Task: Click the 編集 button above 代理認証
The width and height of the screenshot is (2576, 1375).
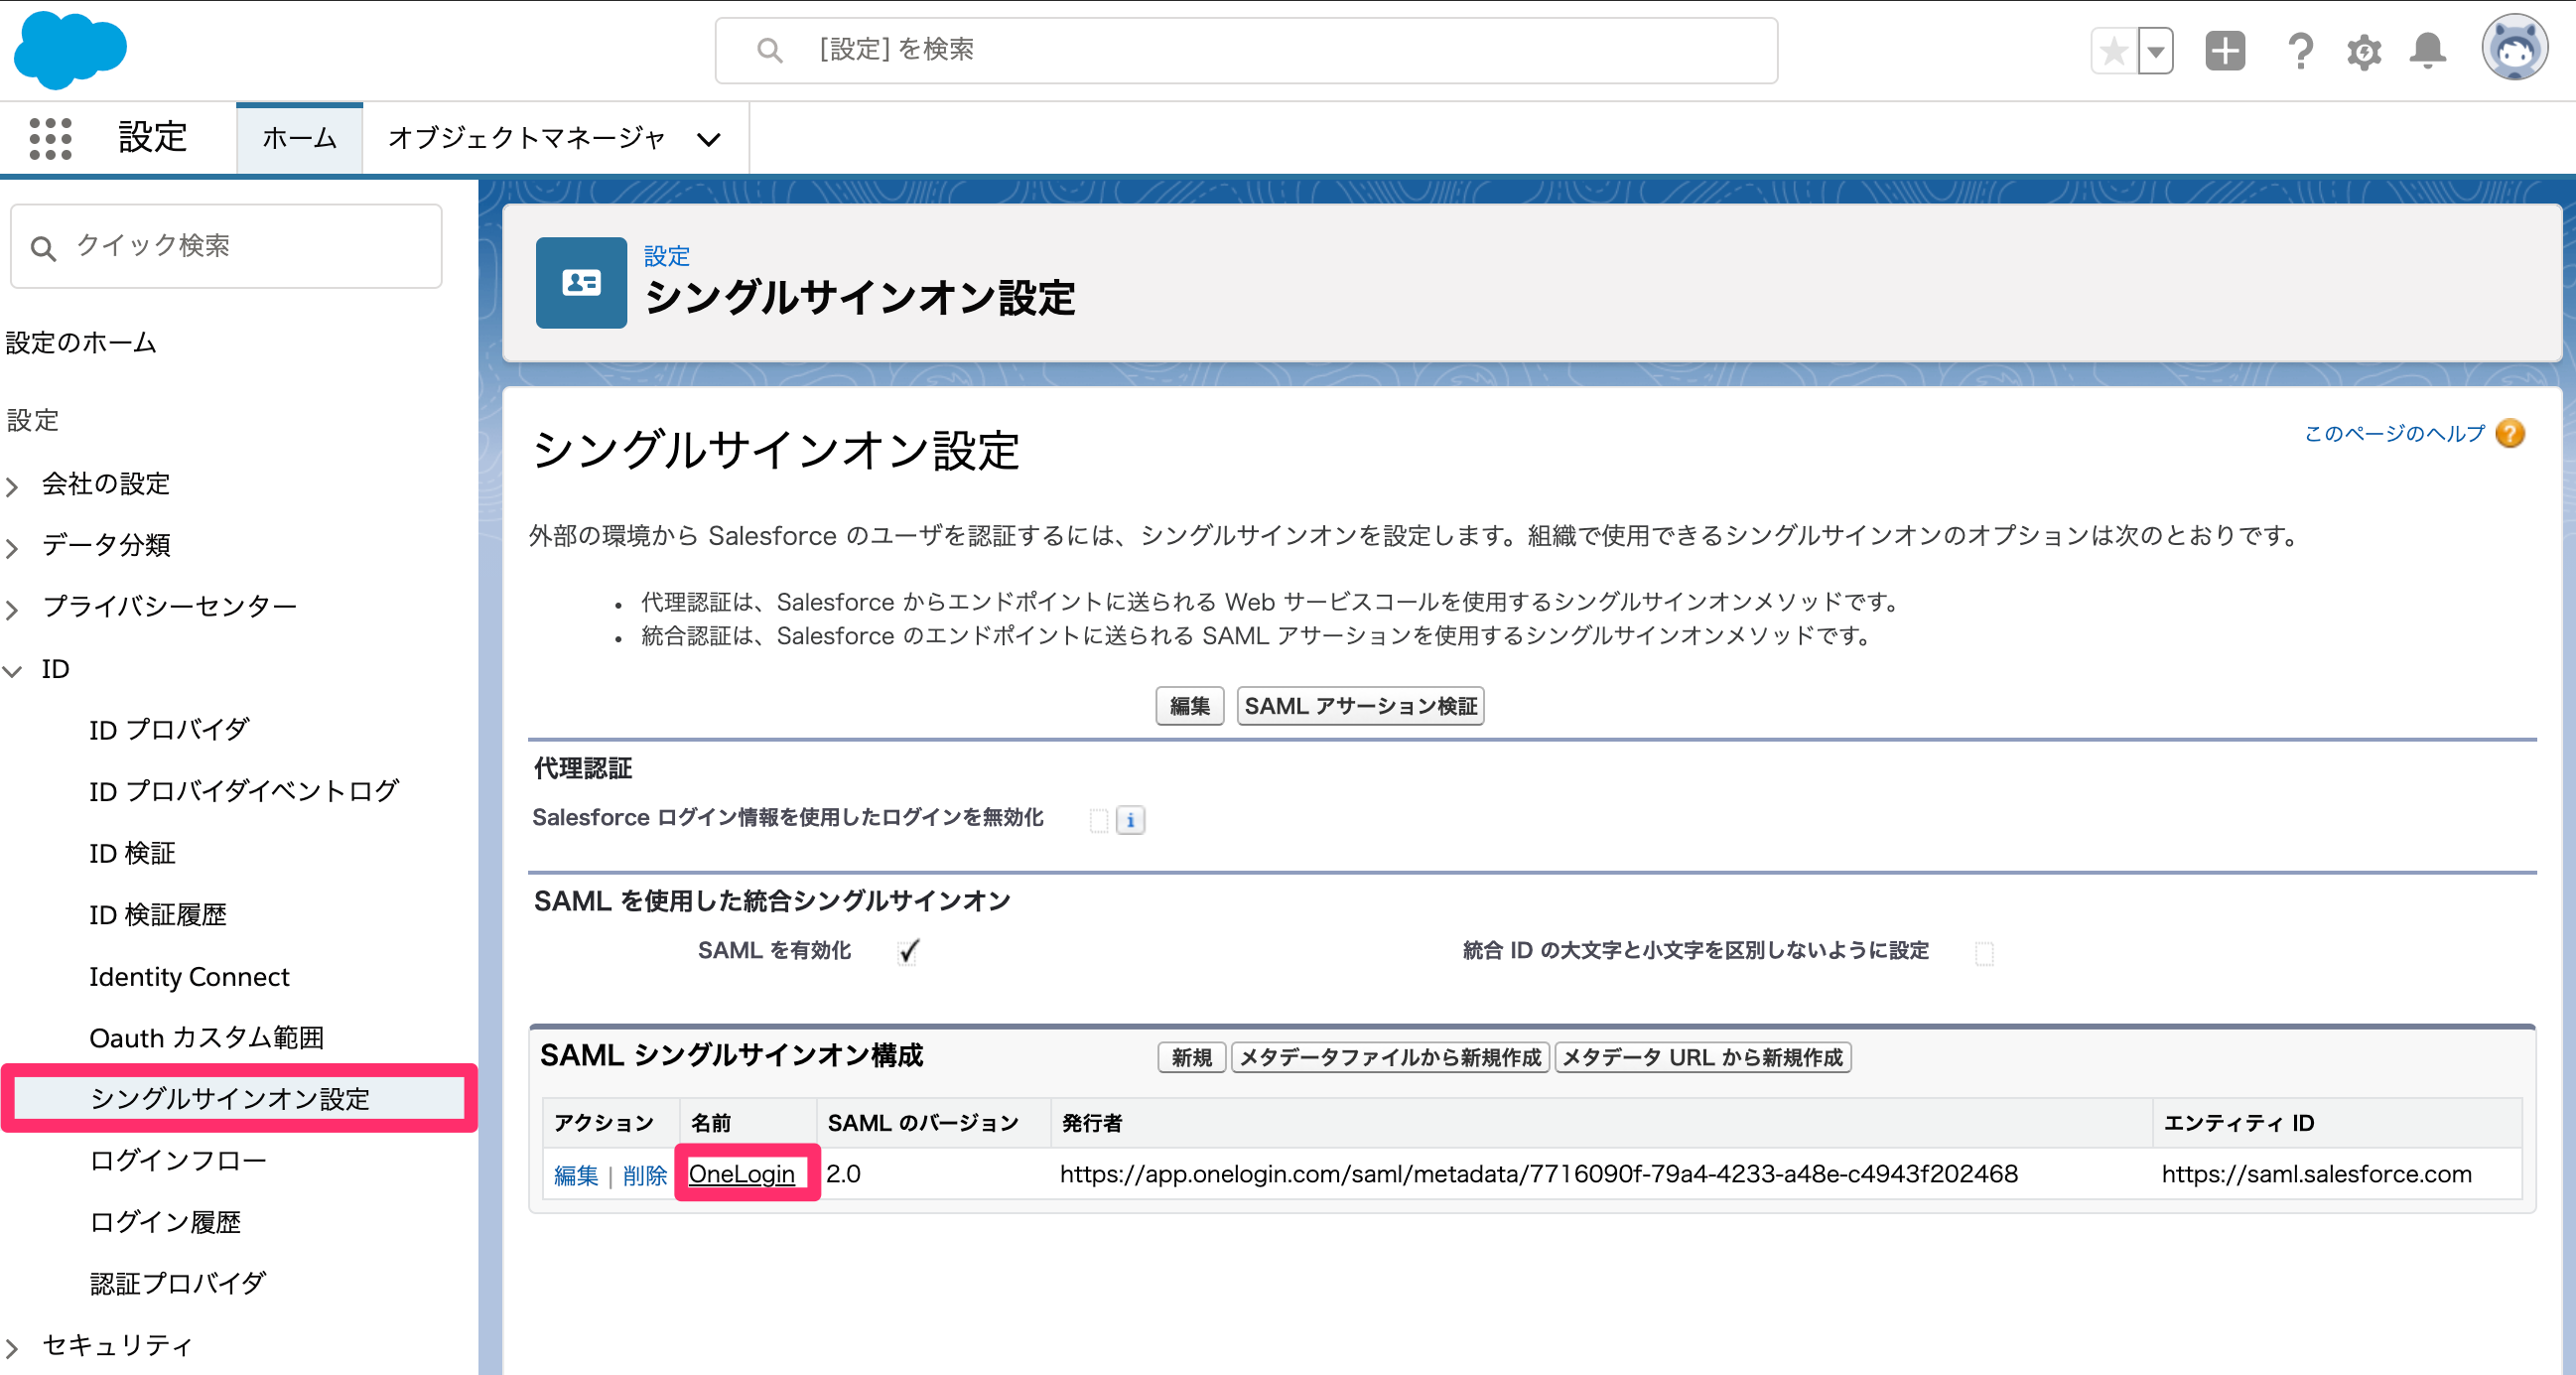Action: (x=1190, y=706)
